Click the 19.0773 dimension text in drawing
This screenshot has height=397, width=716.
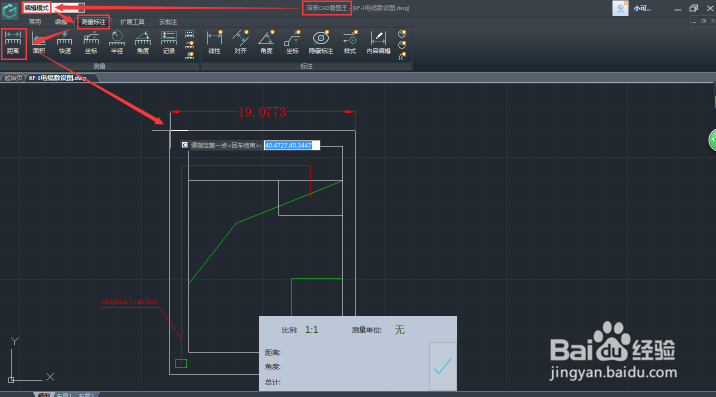pyautogui.click(x=262, y=112)
